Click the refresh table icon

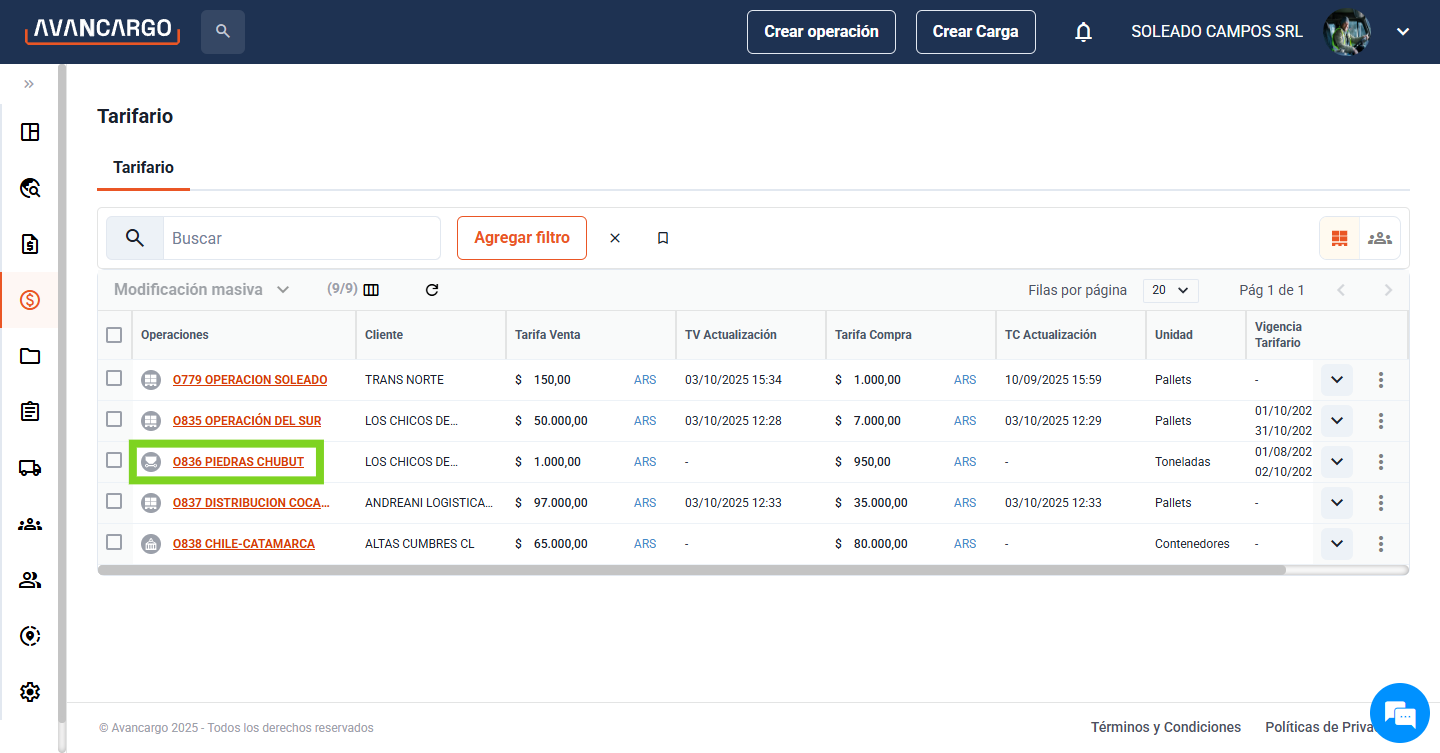[432, 290]
